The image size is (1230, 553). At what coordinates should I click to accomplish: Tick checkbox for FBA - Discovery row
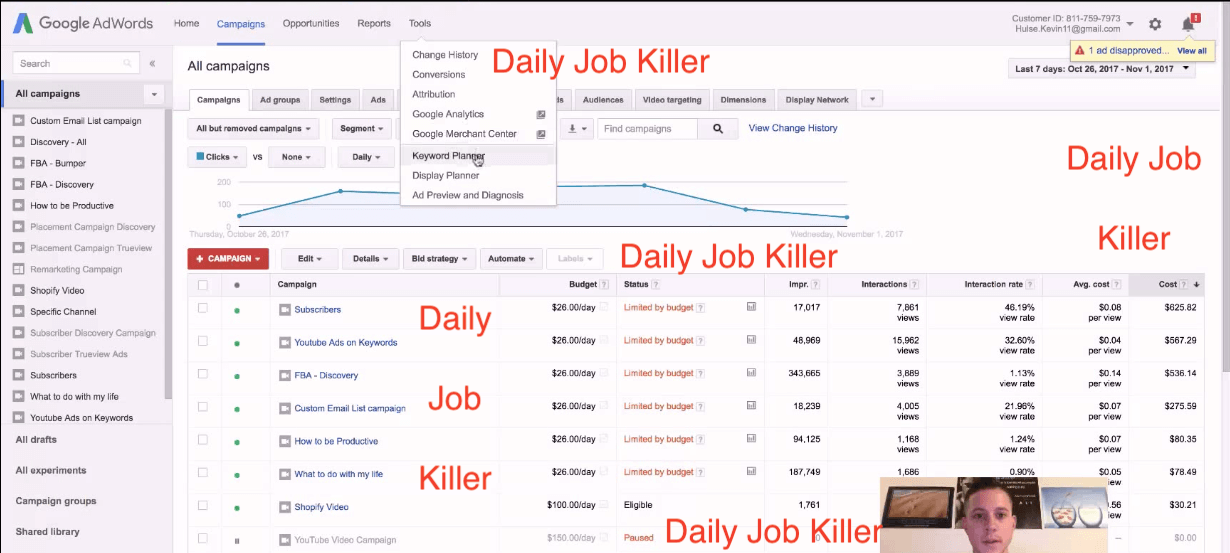(x=203, y=374)
